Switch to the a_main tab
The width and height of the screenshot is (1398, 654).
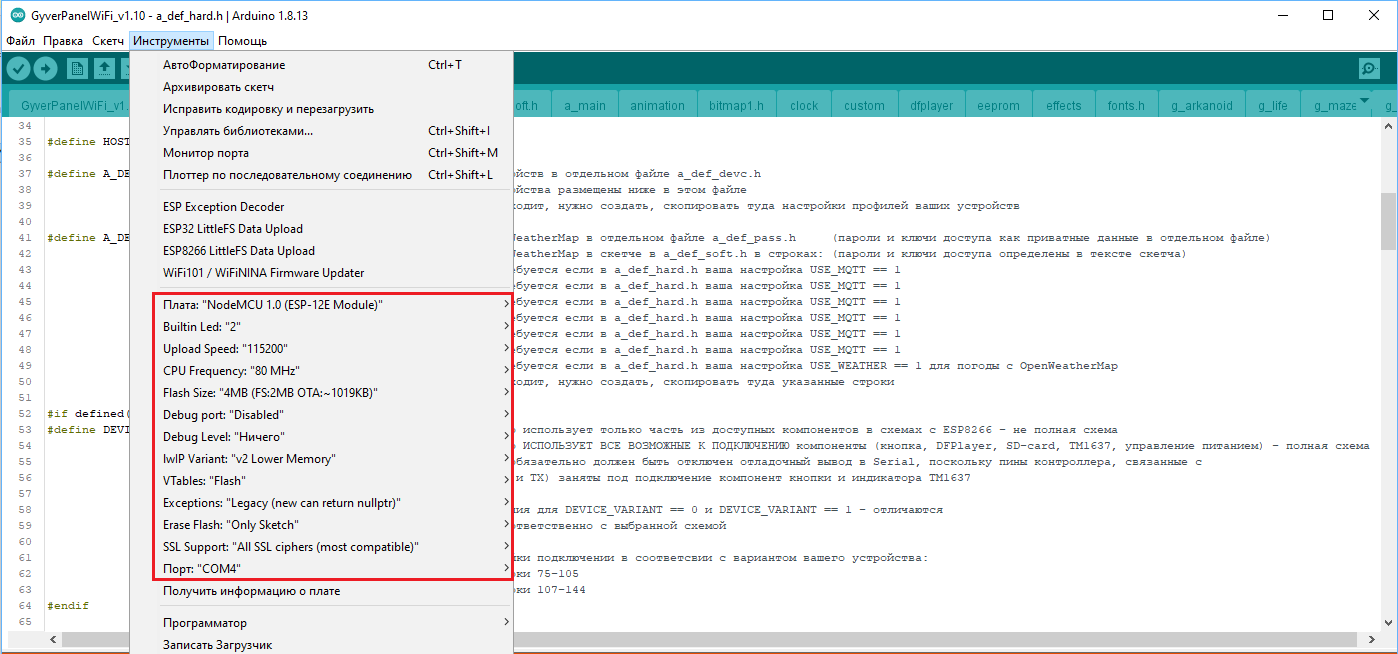point(584,105)
